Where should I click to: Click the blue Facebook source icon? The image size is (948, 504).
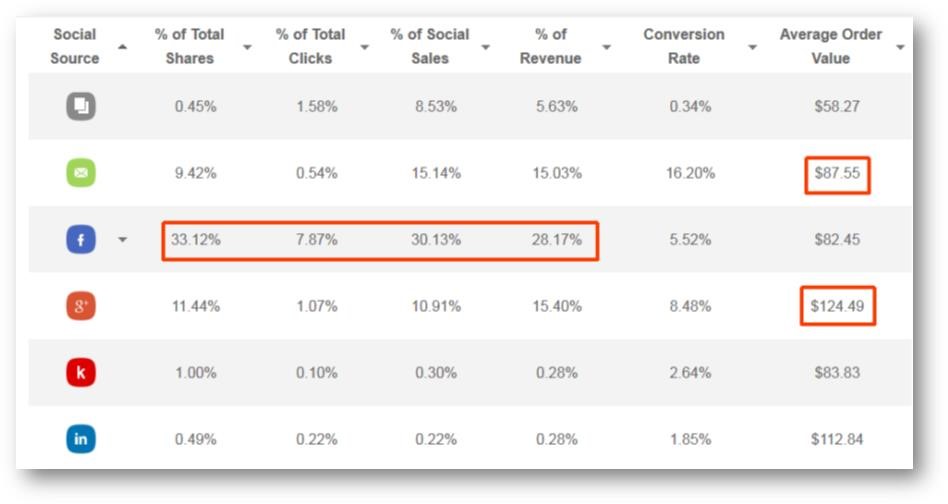click(81, 240)
